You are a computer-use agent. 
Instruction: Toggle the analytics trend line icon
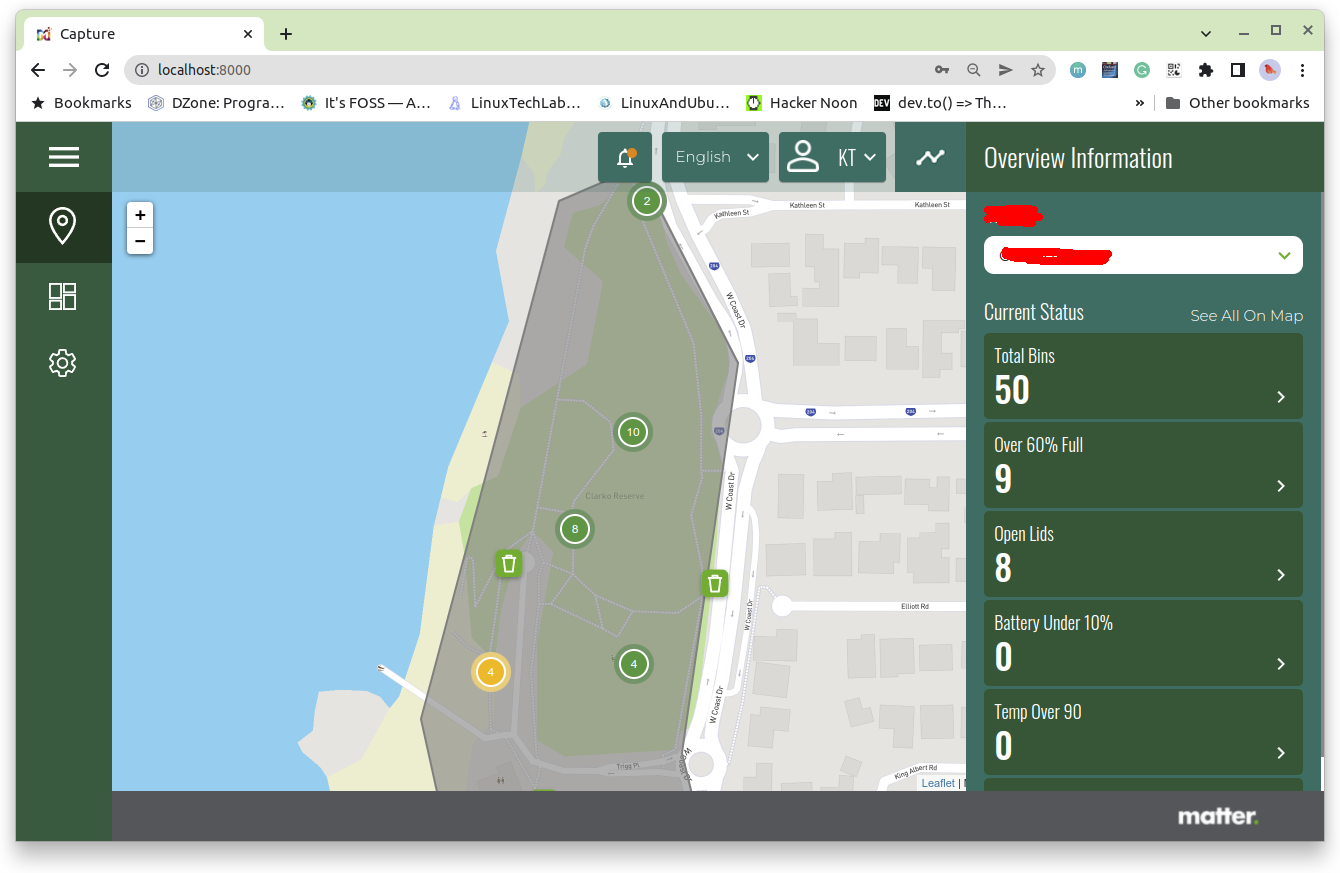[x=930, y=157]
